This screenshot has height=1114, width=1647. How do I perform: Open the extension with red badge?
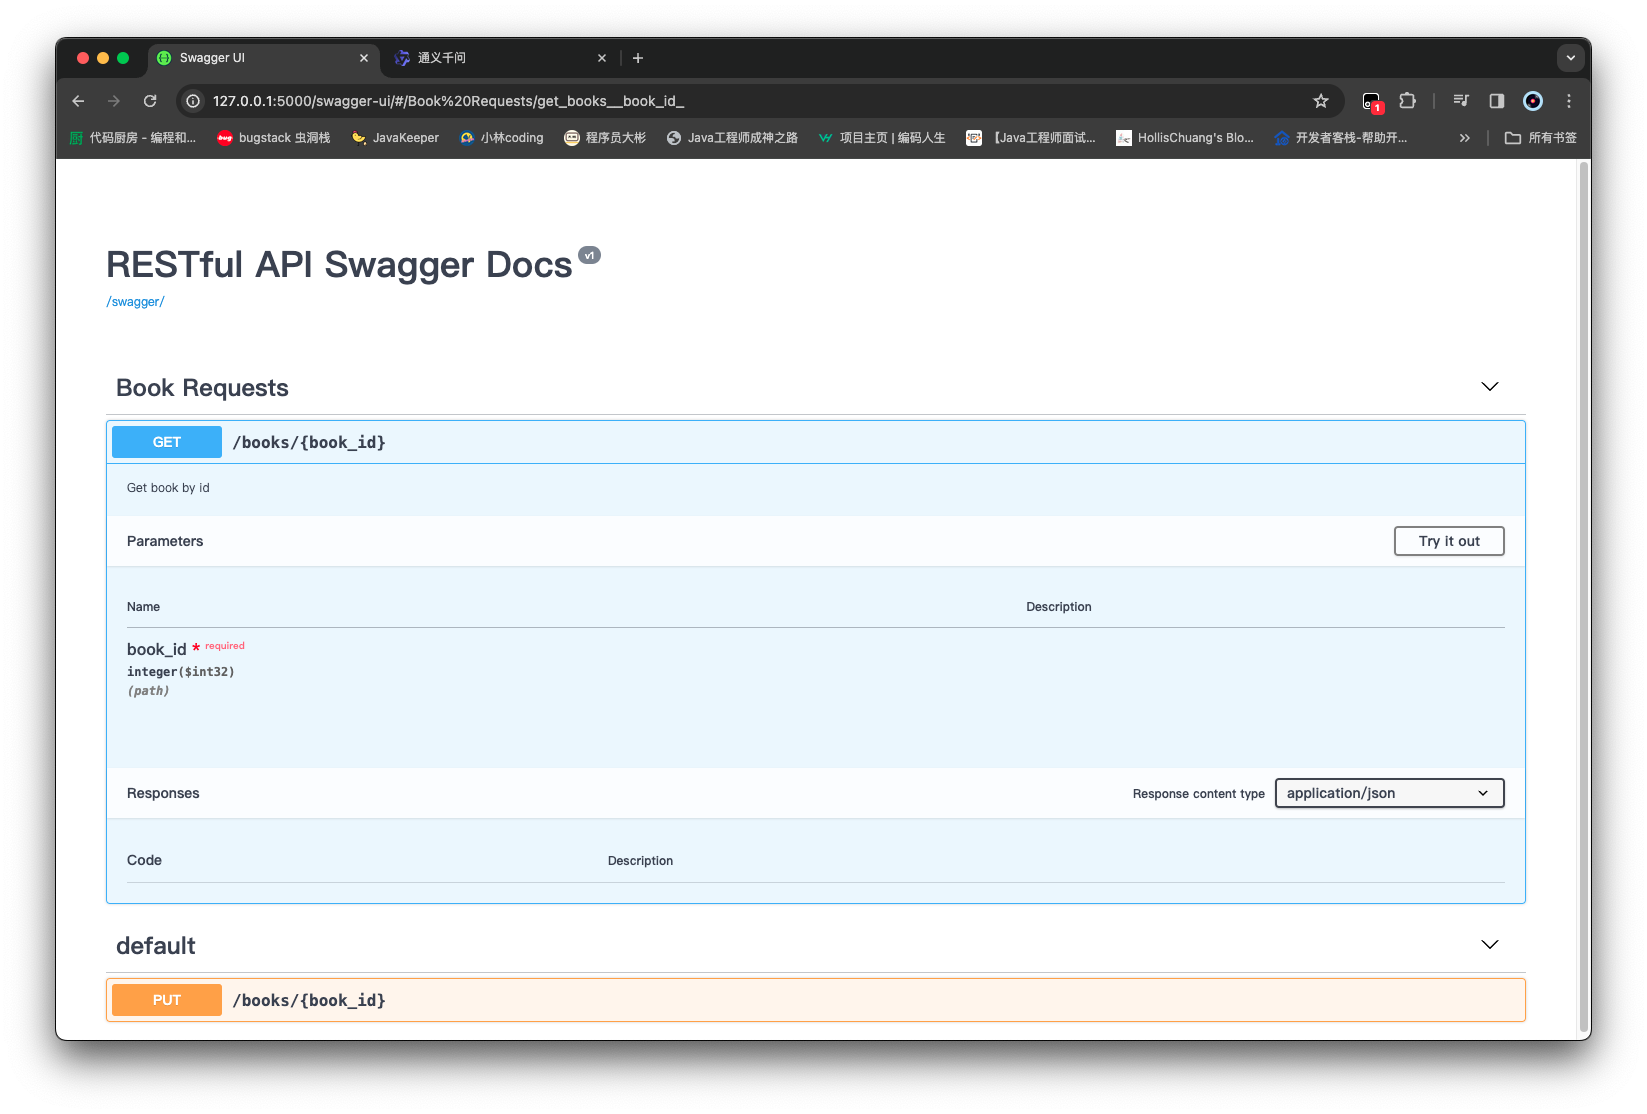(x=1372, y=101)
